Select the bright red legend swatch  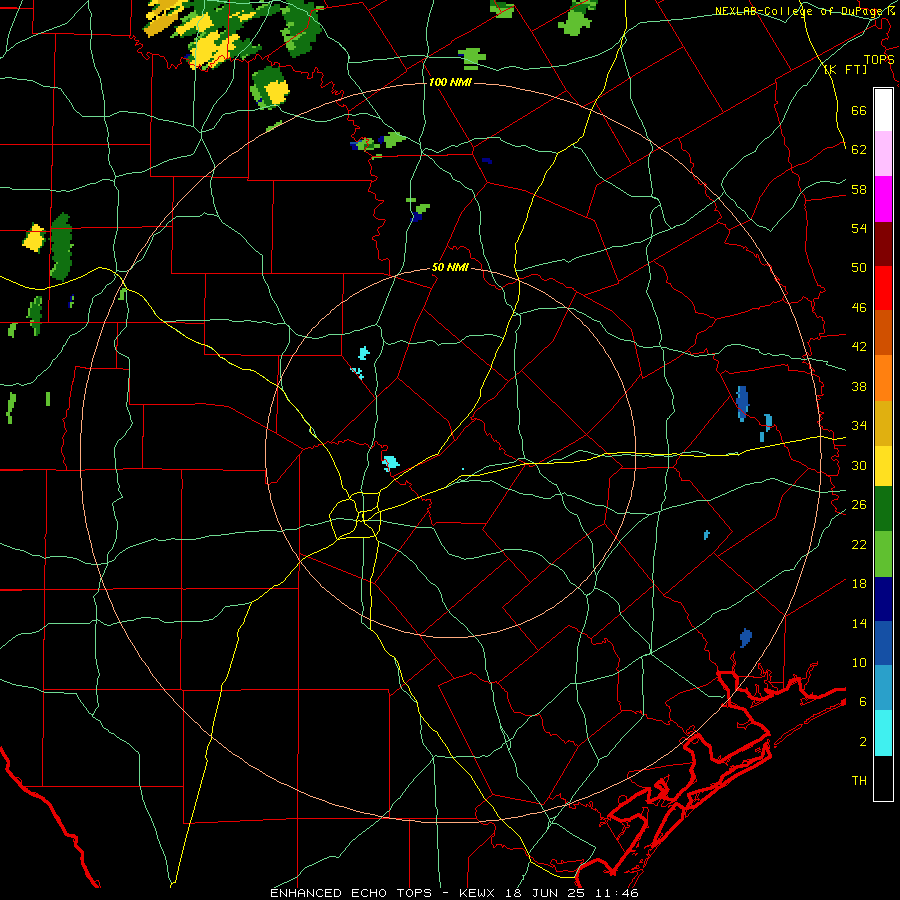click(883, 288)
